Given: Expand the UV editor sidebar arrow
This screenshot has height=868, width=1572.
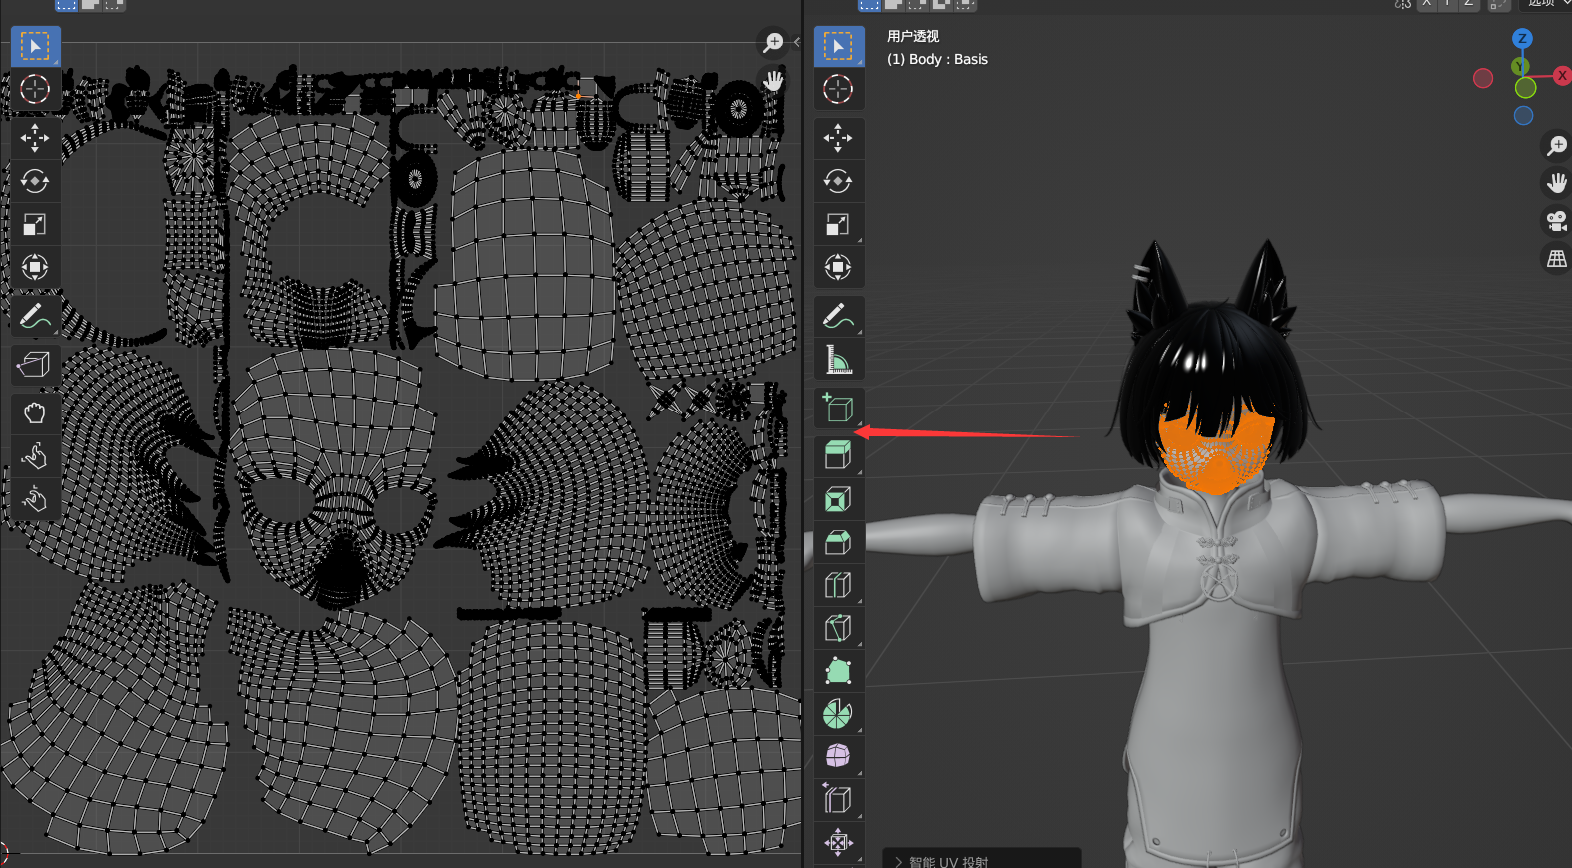Looking at the screenshot, I should 796,42.
